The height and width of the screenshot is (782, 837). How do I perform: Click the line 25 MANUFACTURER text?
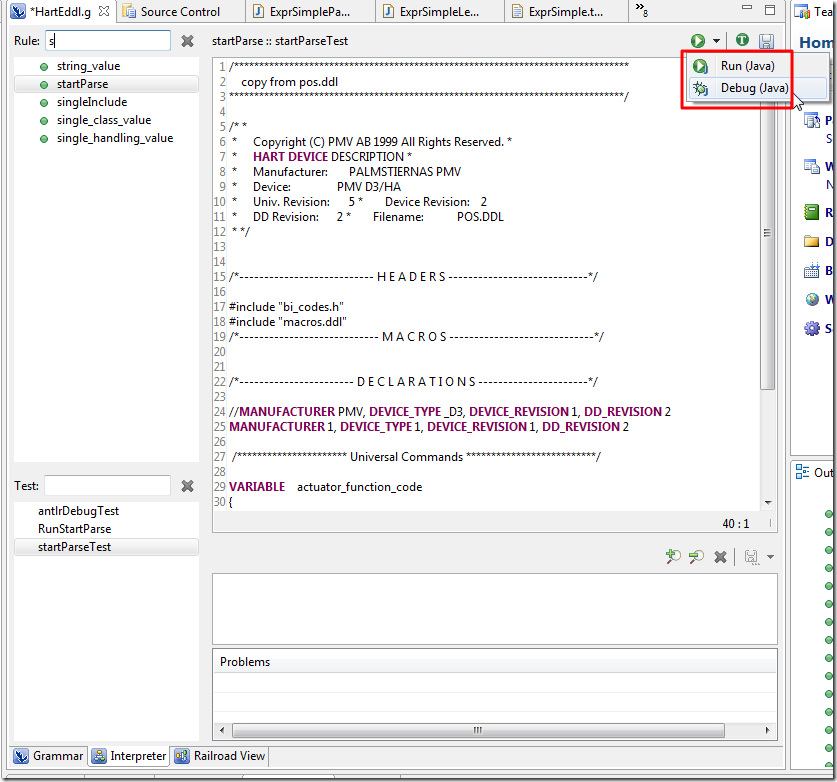(277, 426)
